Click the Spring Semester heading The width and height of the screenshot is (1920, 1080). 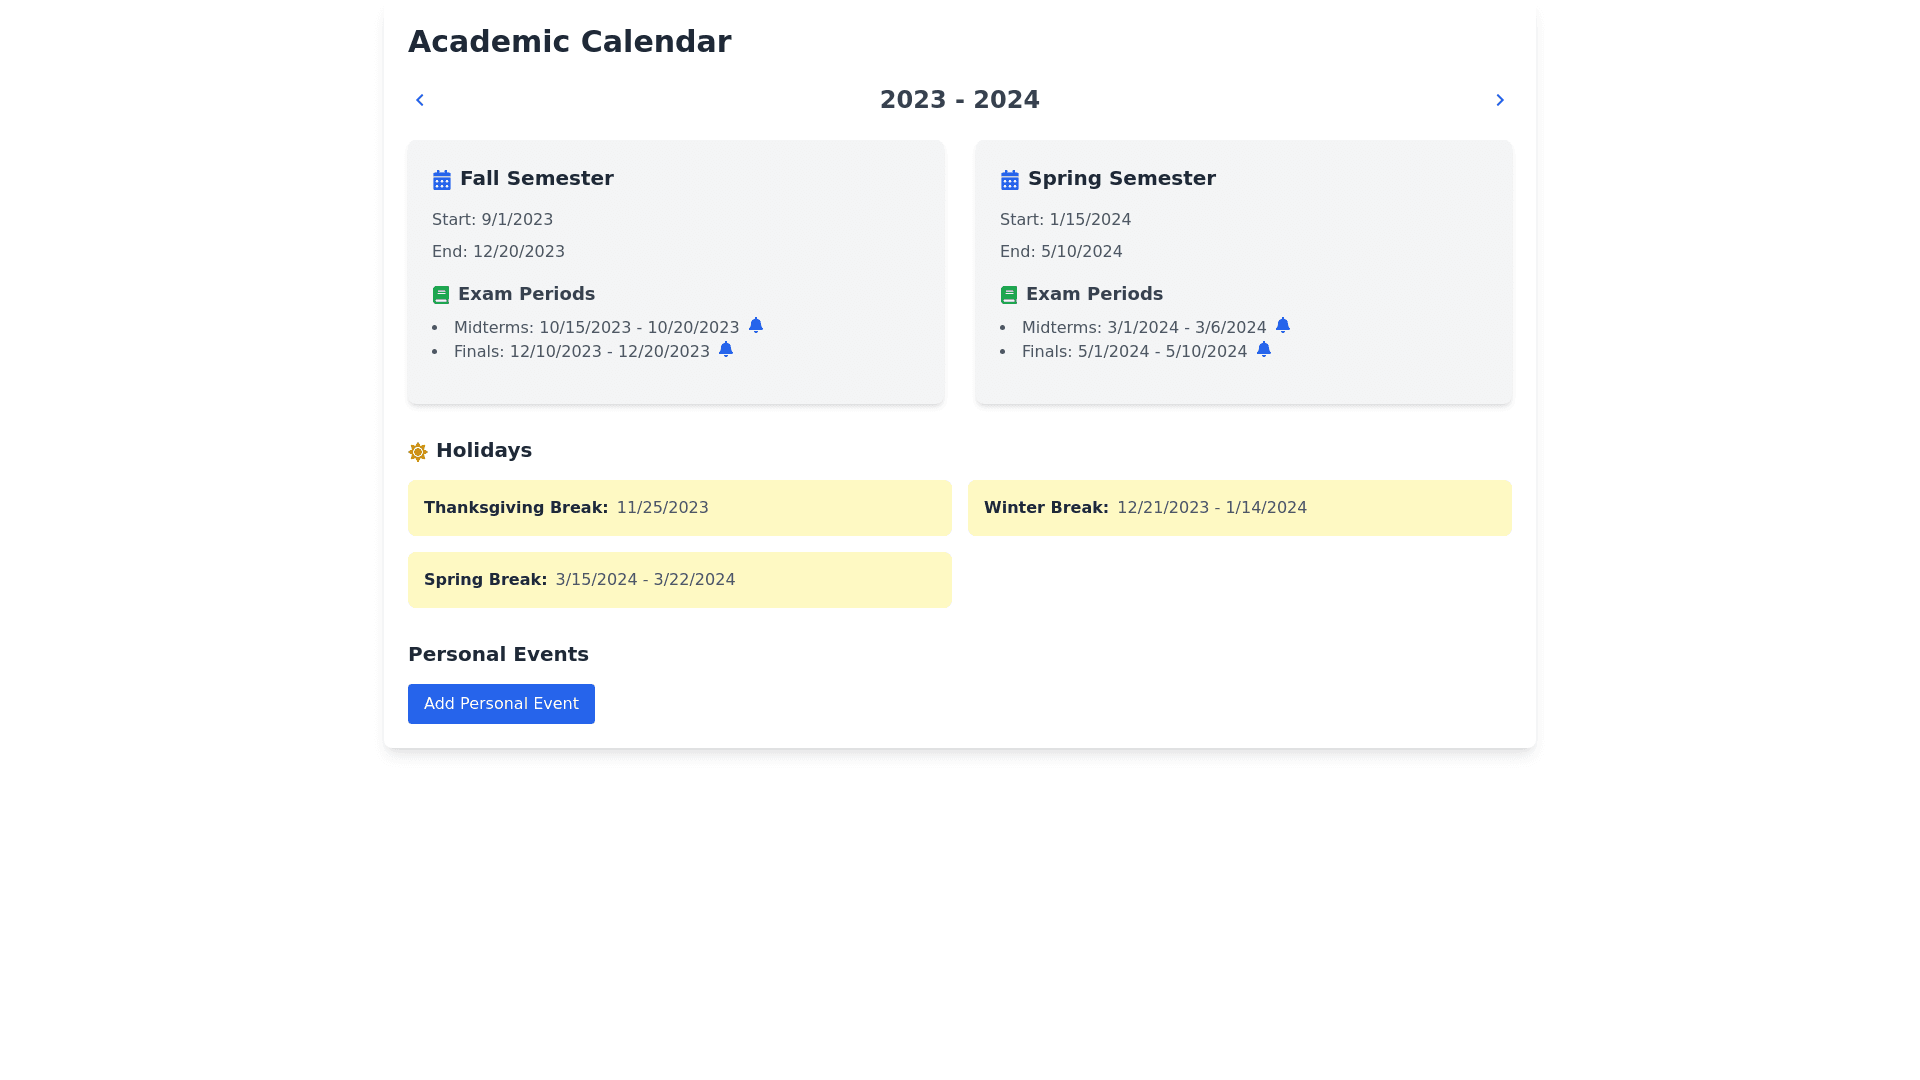tap(1121, 178)
